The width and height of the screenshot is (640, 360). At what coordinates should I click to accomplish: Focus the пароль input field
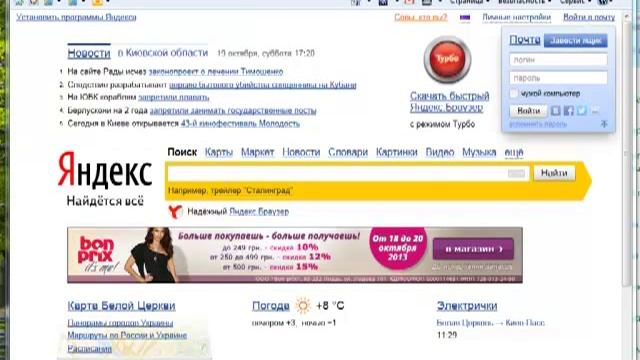tap(558, 78)
